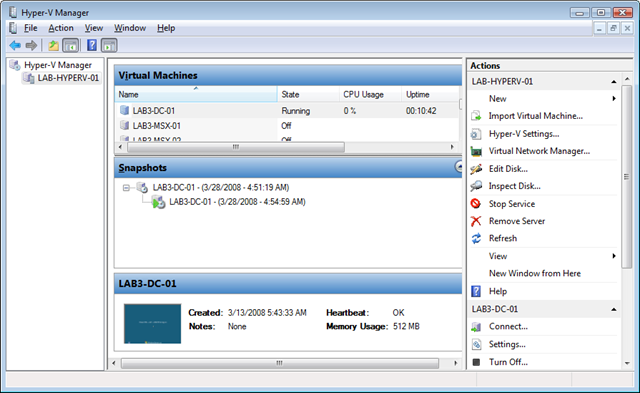Viewport: 640px width, 393px height.
Task: Click the Virtual Network Manager icon
Action: coord(476,151)
